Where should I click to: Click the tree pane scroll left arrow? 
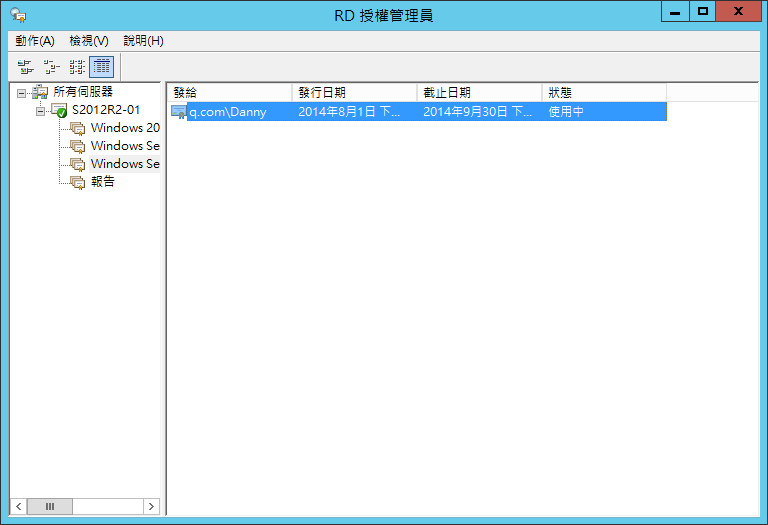(19, 506)
